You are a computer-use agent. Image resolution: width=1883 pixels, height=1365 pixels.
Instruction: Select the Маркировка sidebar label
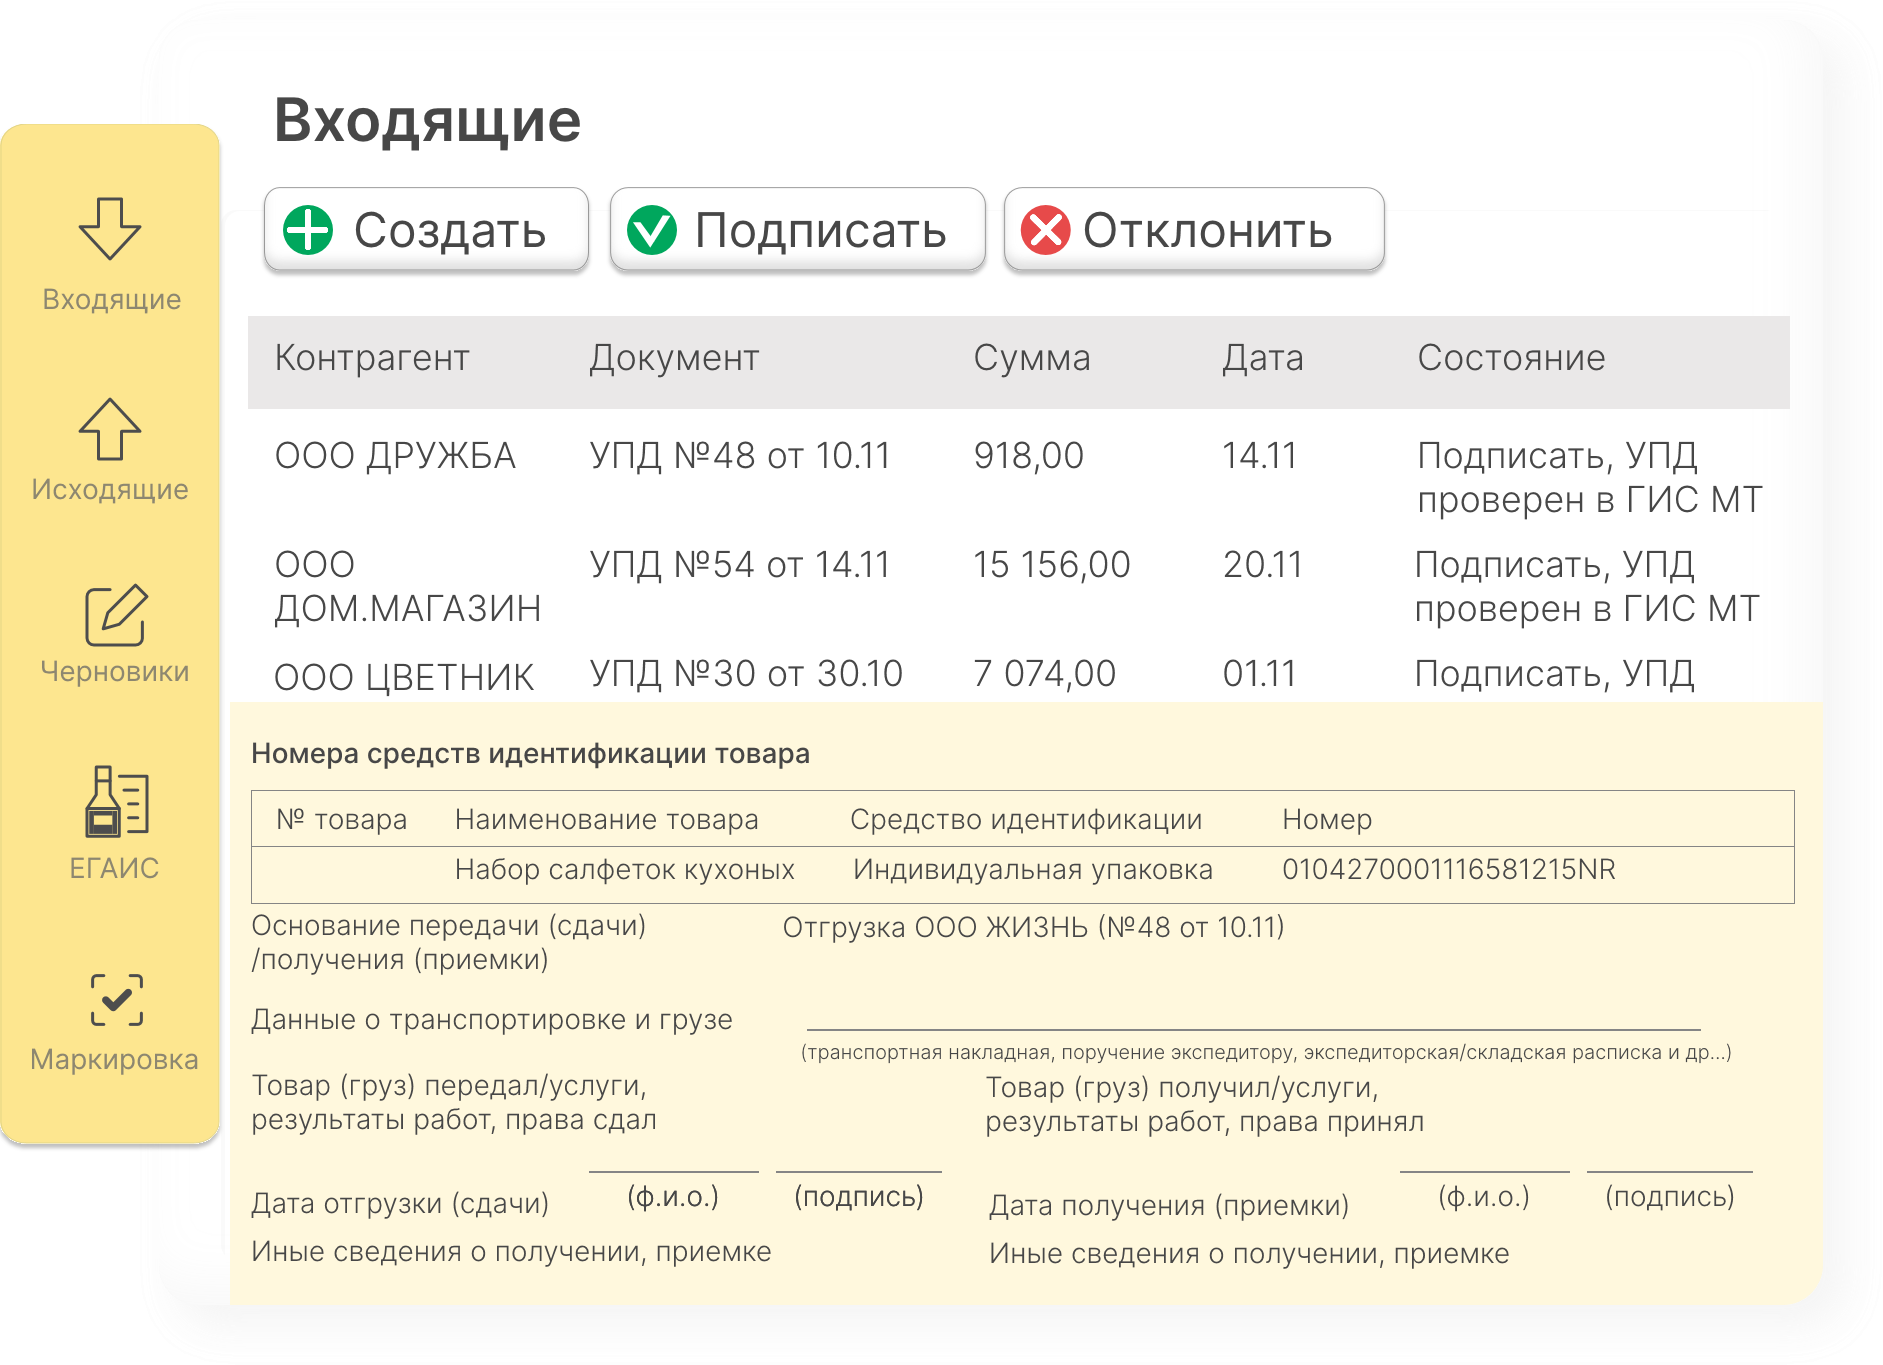tap(114, 1059)
